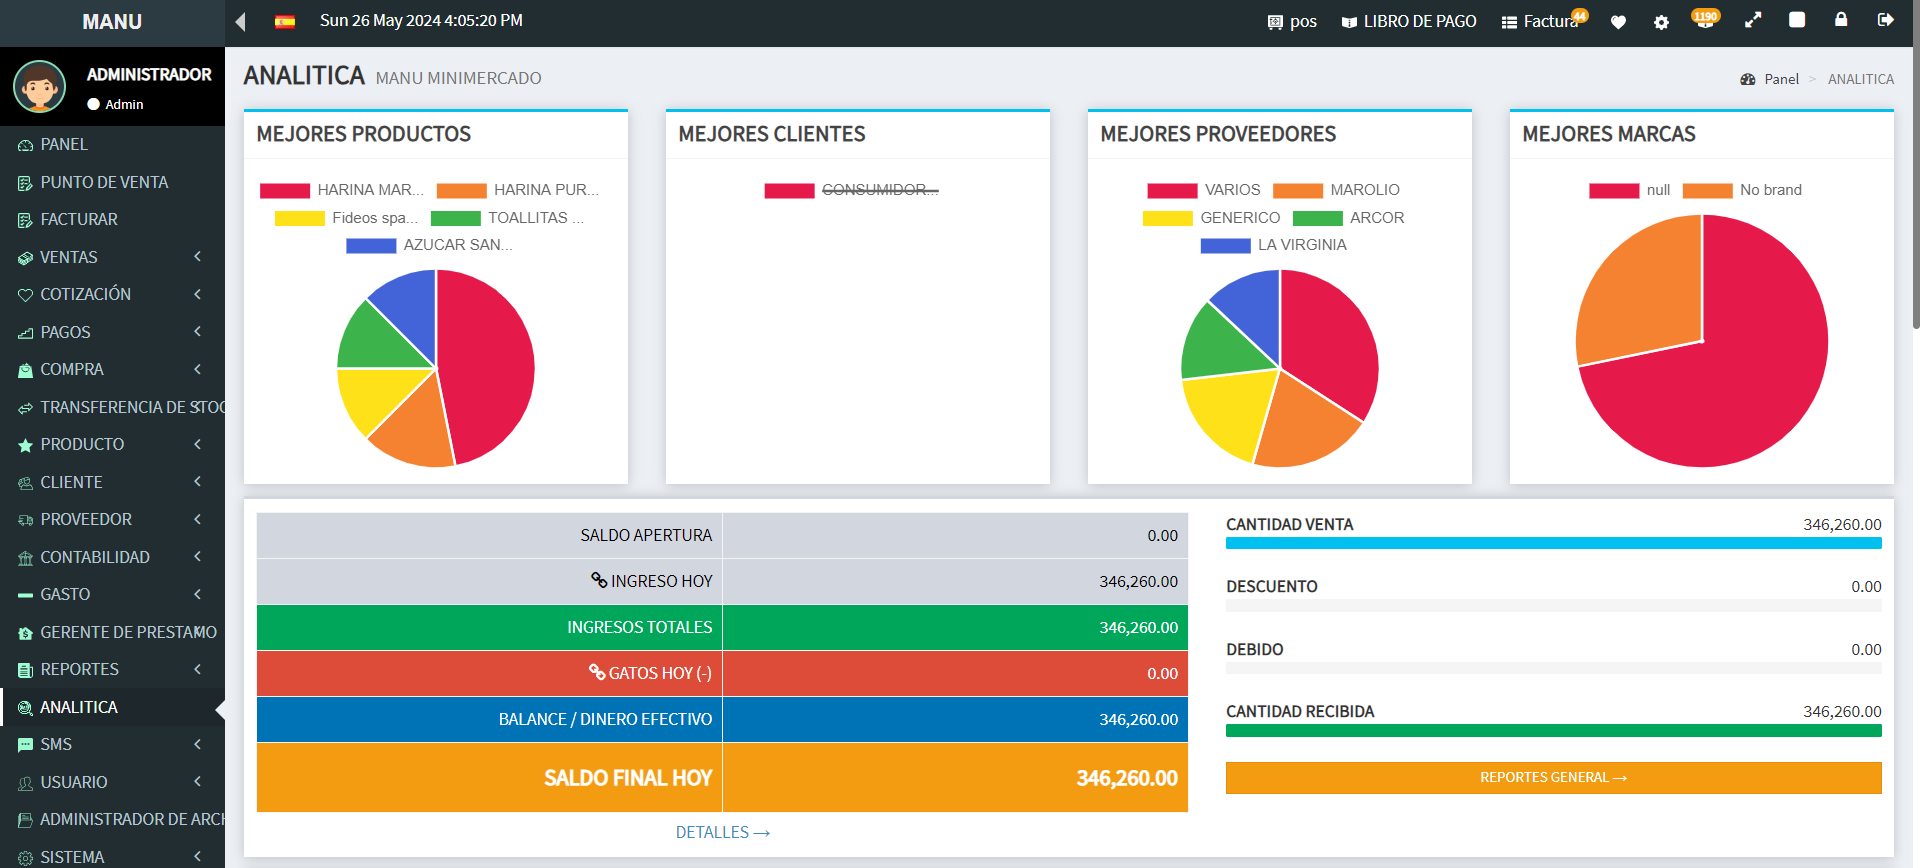Open notifications icon with 1190 badge
This screenshot has width=1920, height=868.
point(1705,20)
